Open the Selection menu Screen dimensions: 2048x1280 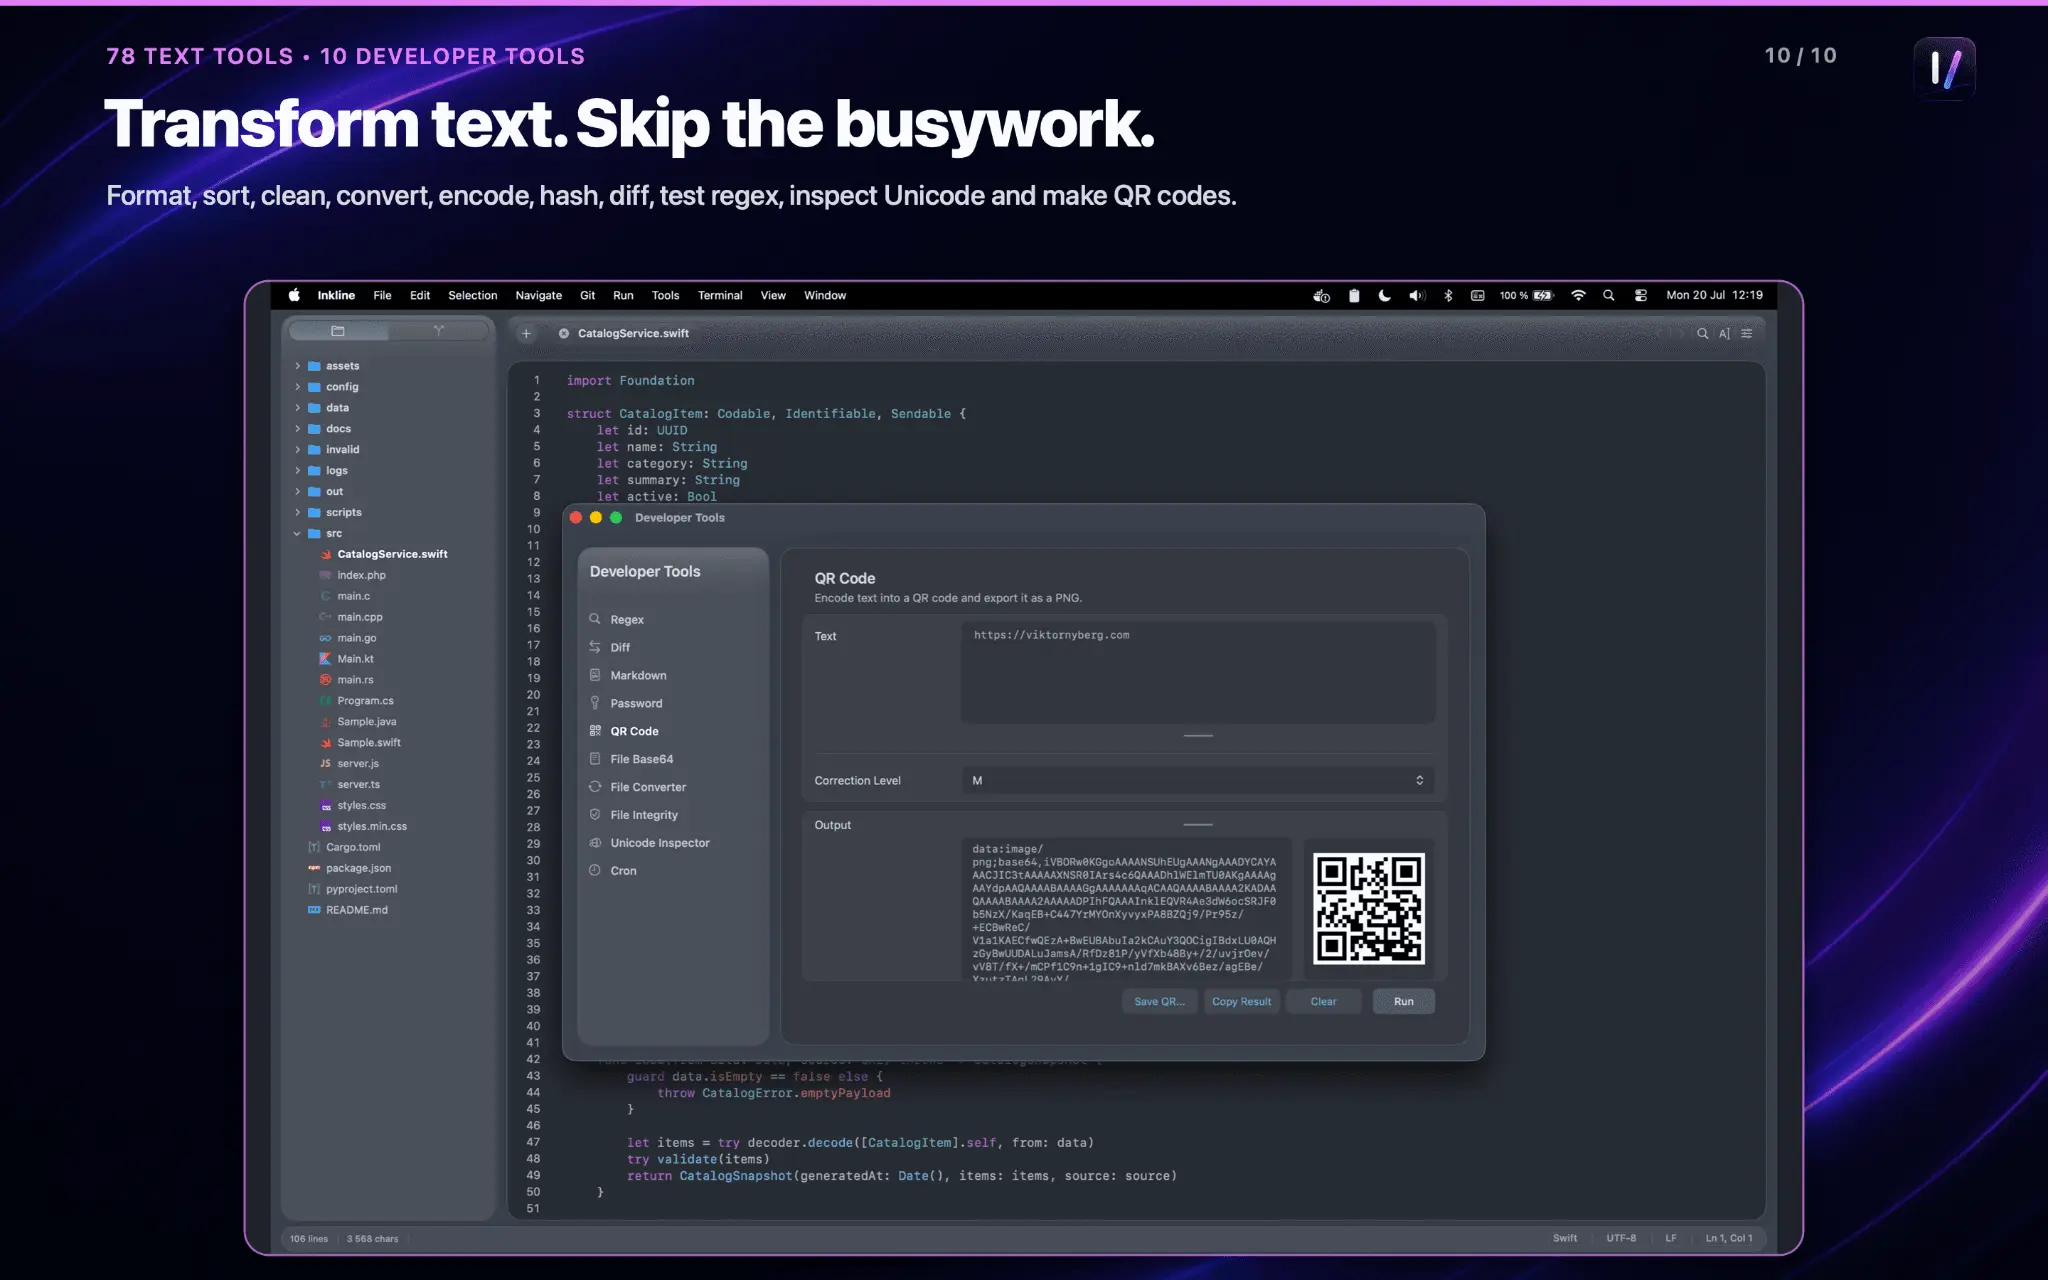pyautogui.click(x=472, y=296)
